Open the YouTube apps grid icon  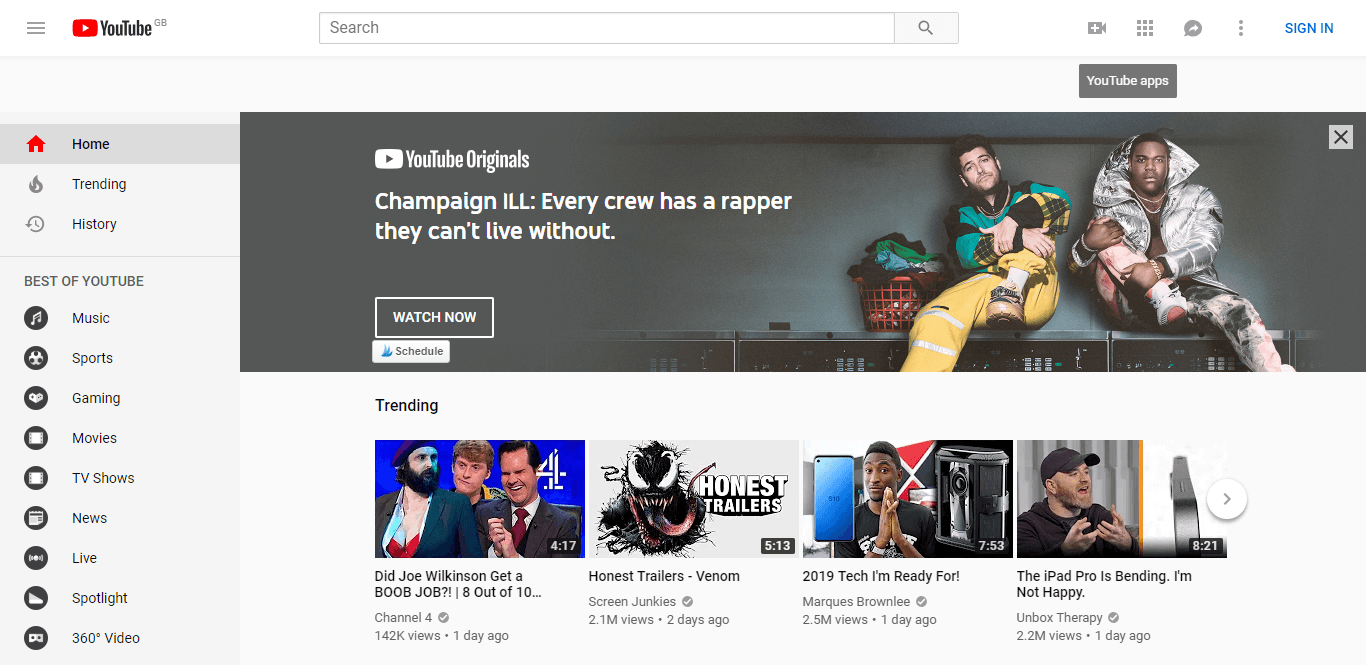pos(1145,28)
